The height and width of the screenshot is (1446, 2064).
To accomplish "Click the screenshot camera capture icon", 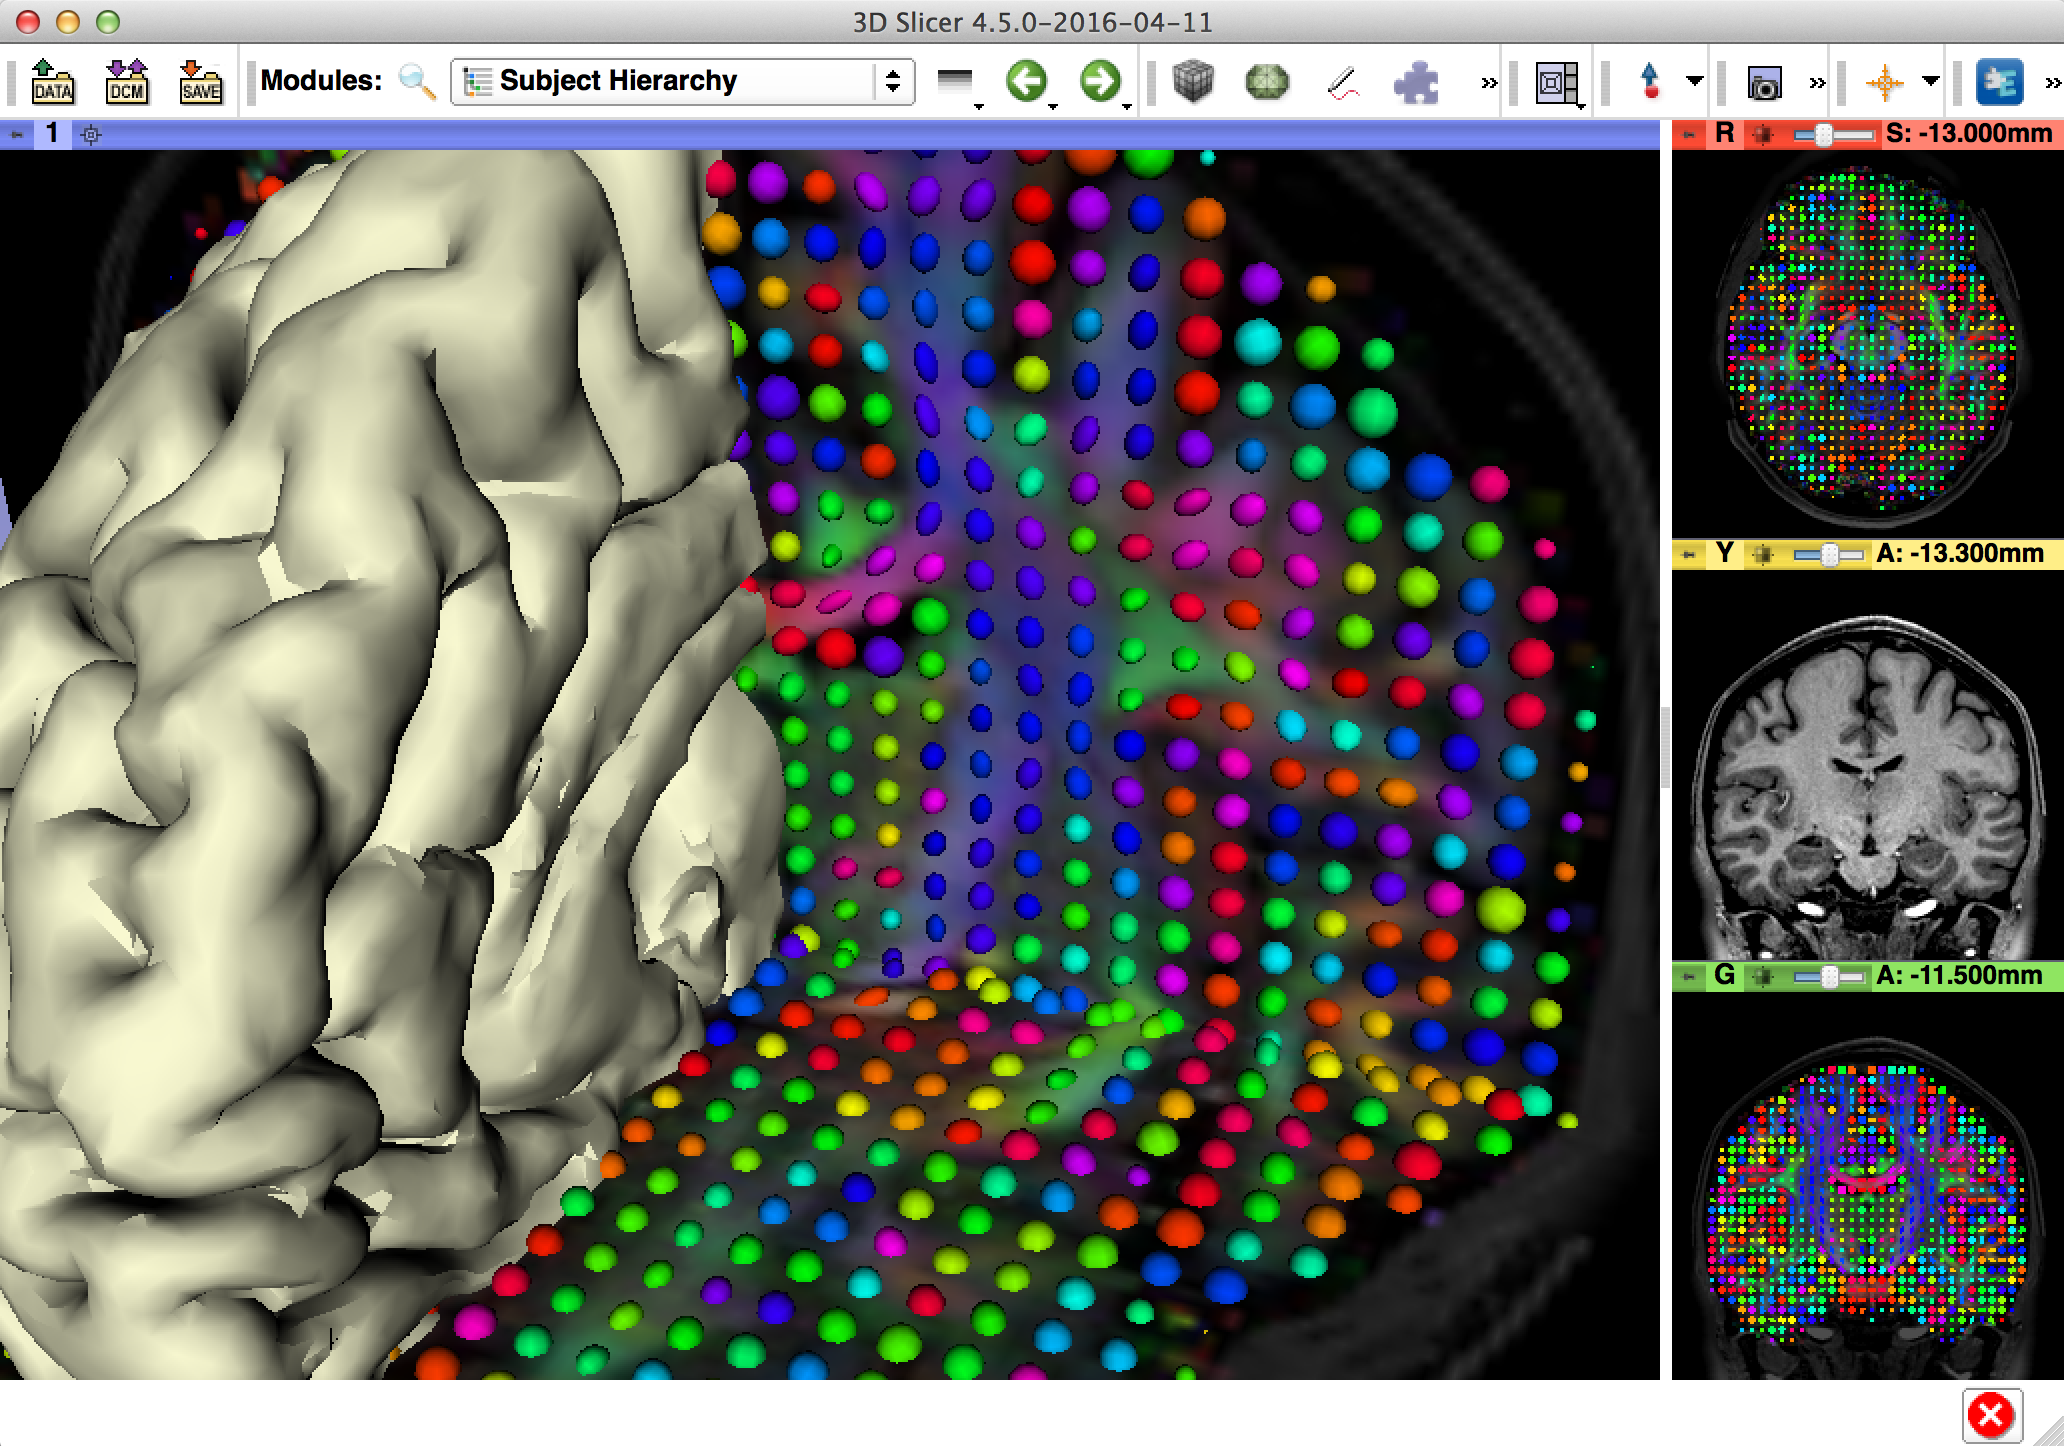I will (x=1764, y=83).
